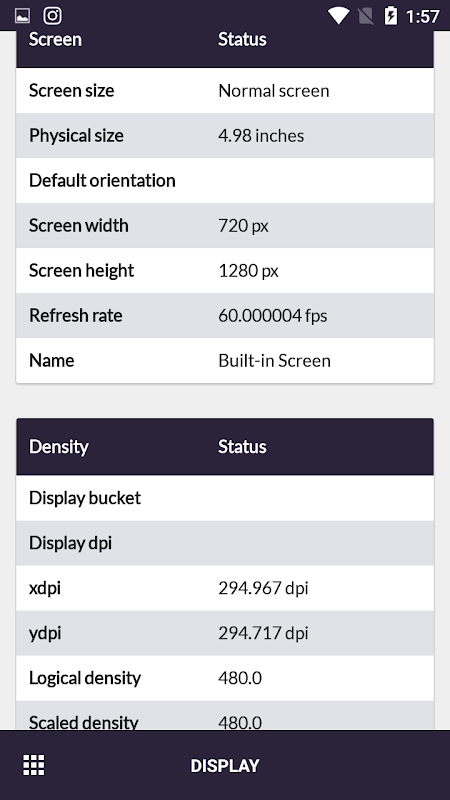Tap the xdpi 294.967 dpi row
Viewport: 450px width, 800px height.
click(225, 588)
